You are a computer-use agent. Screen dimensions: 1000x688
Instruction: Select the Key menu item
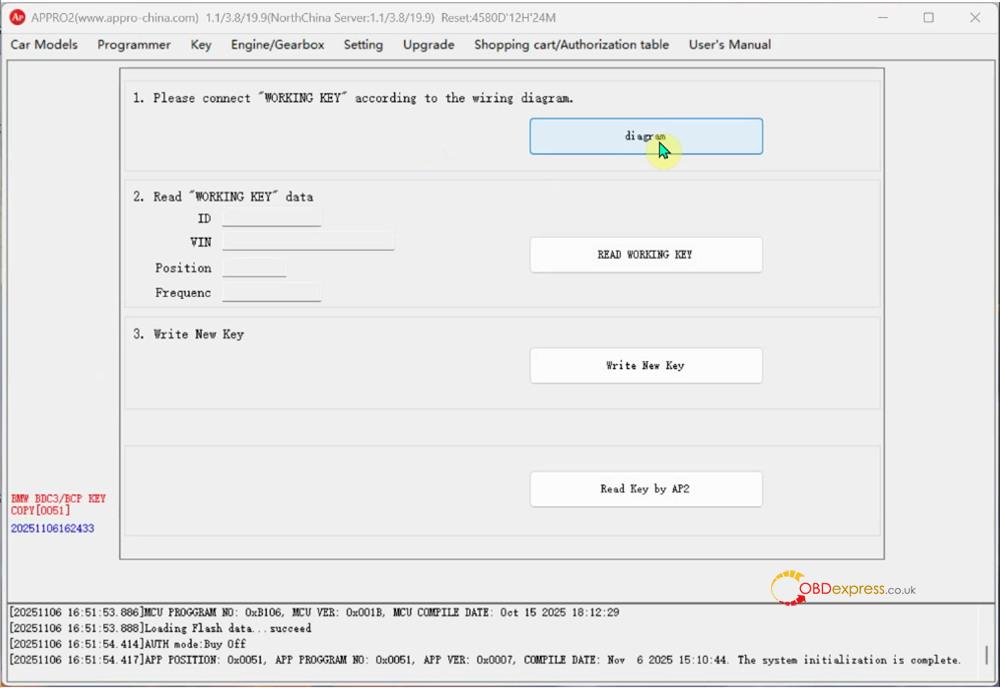pos(200,45)
